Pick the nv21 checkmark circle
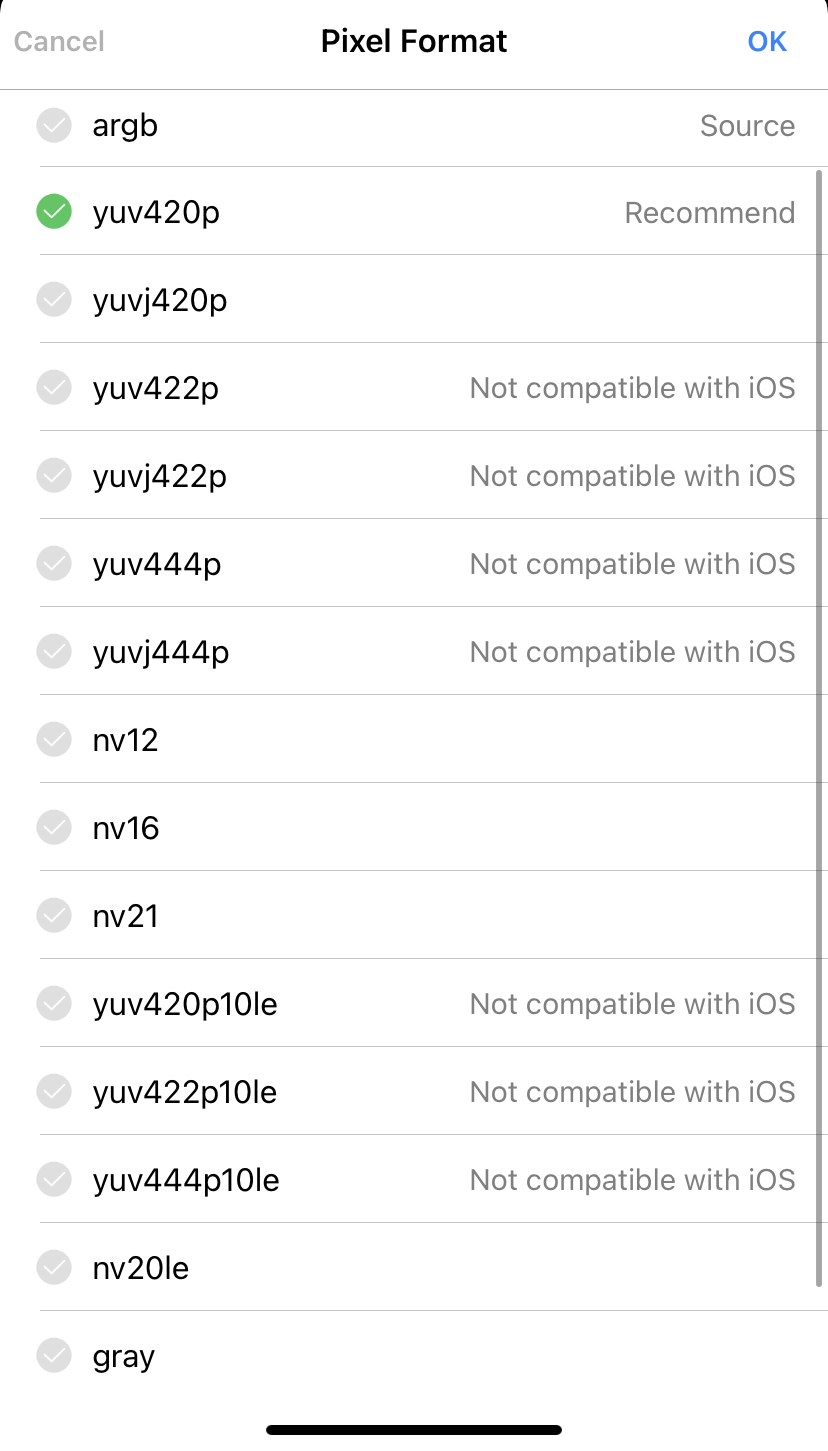Viewport: 828px width, 1451px height. pos(54,916)
